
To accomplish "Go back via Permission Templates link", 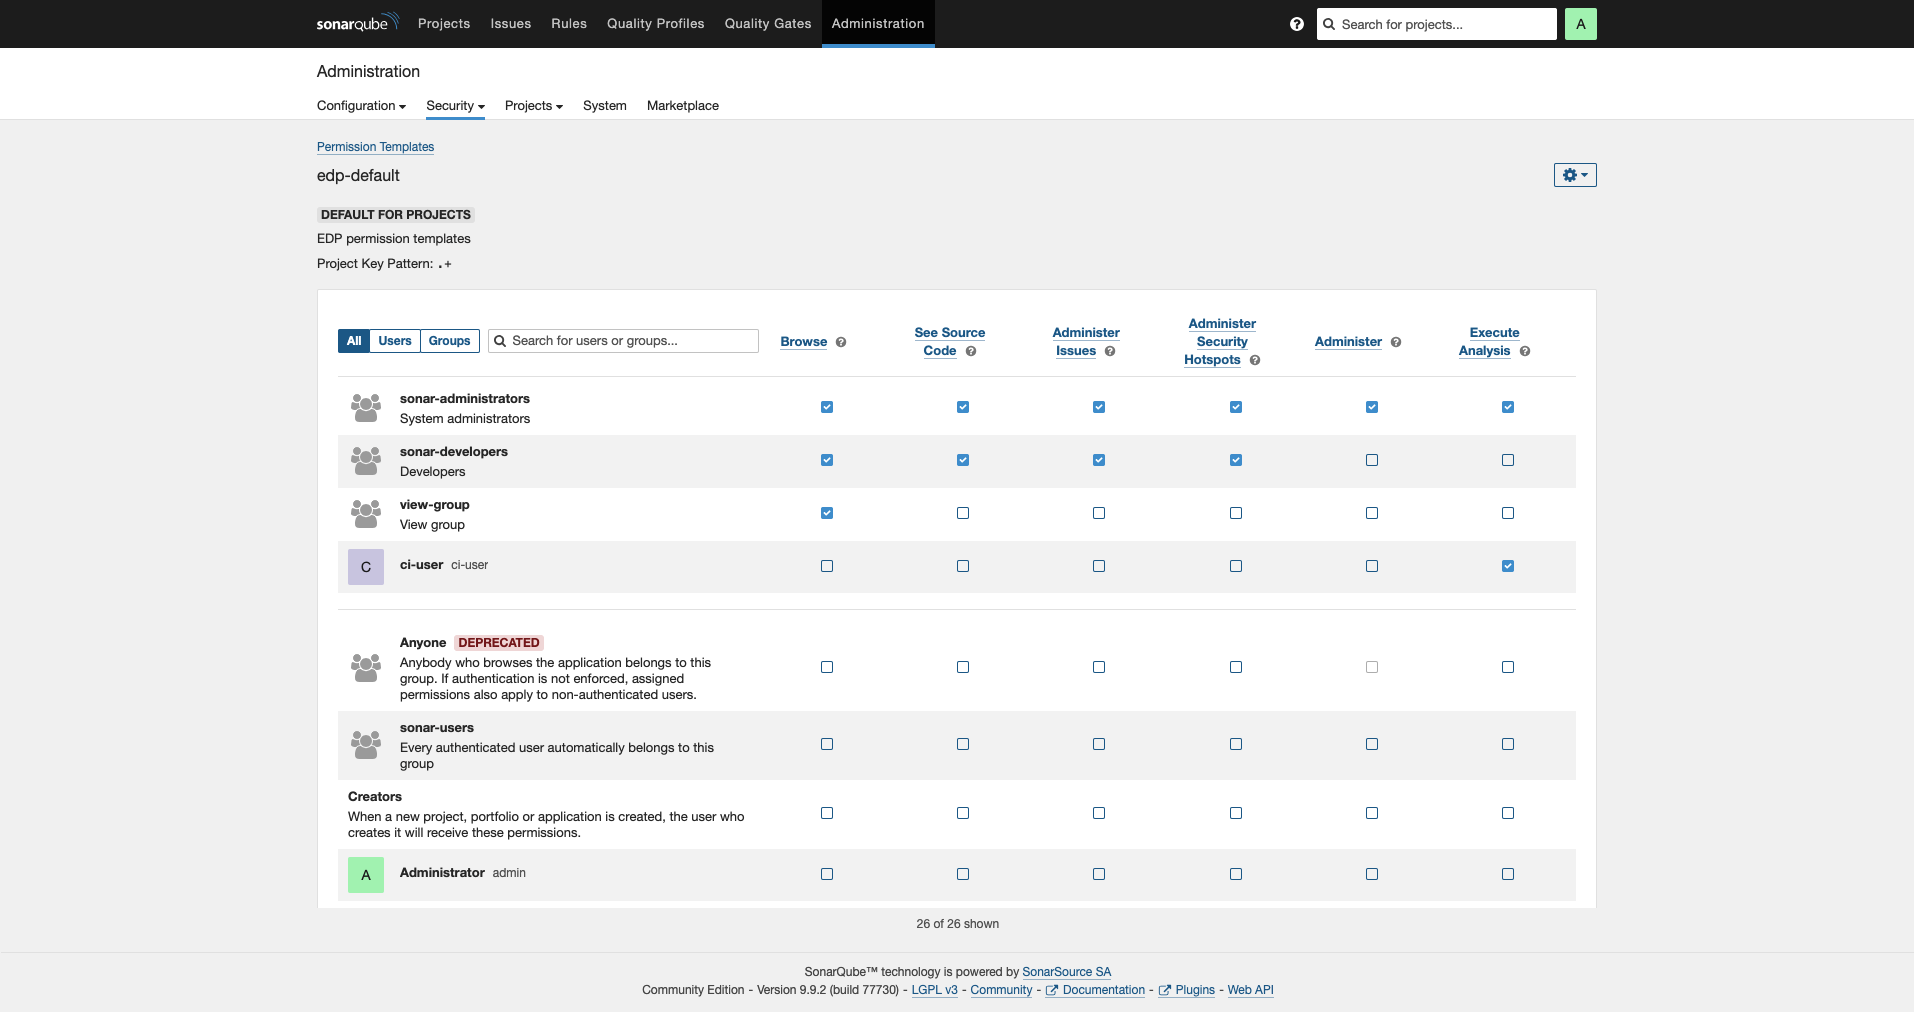I will click(x=375, y=147).
